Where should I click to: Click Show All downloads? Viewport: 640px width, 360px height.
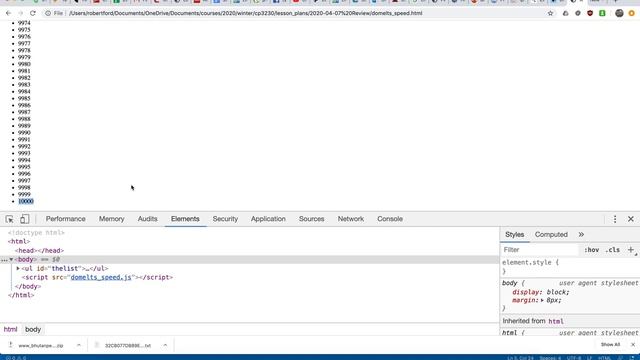point(610,345)
